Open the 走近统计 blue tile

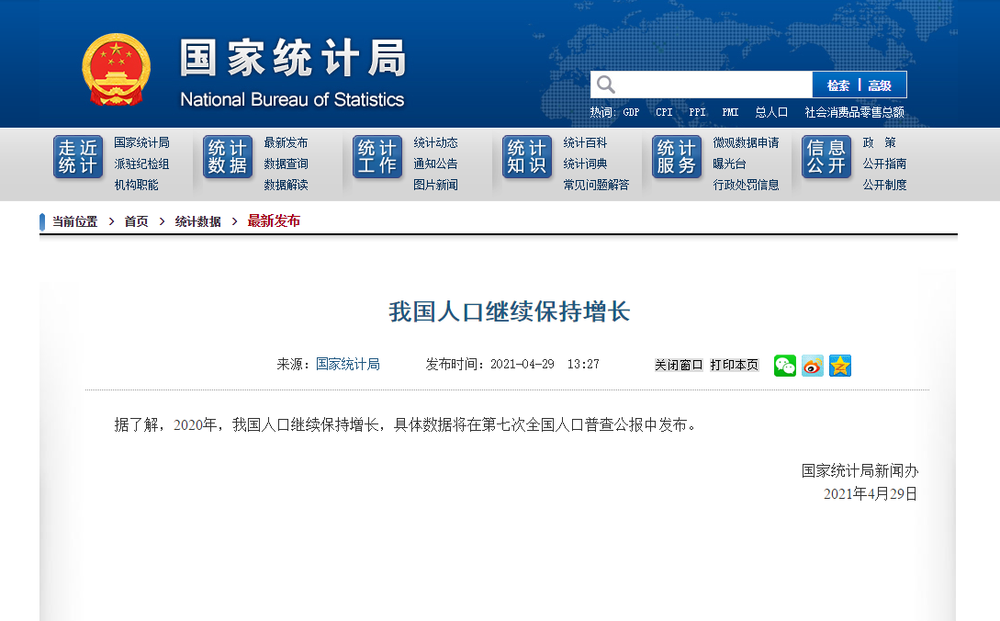click(78, 157)
